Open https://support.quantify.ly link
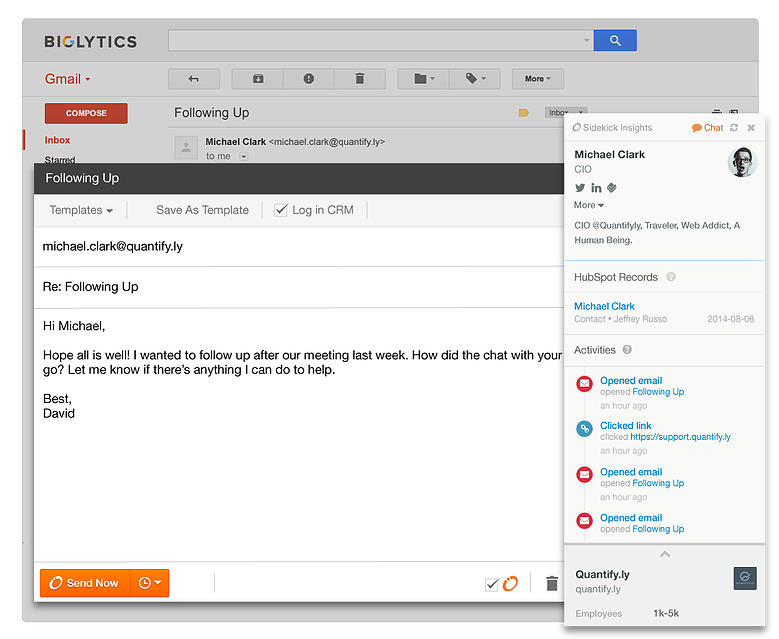 [x=680, y=437]
